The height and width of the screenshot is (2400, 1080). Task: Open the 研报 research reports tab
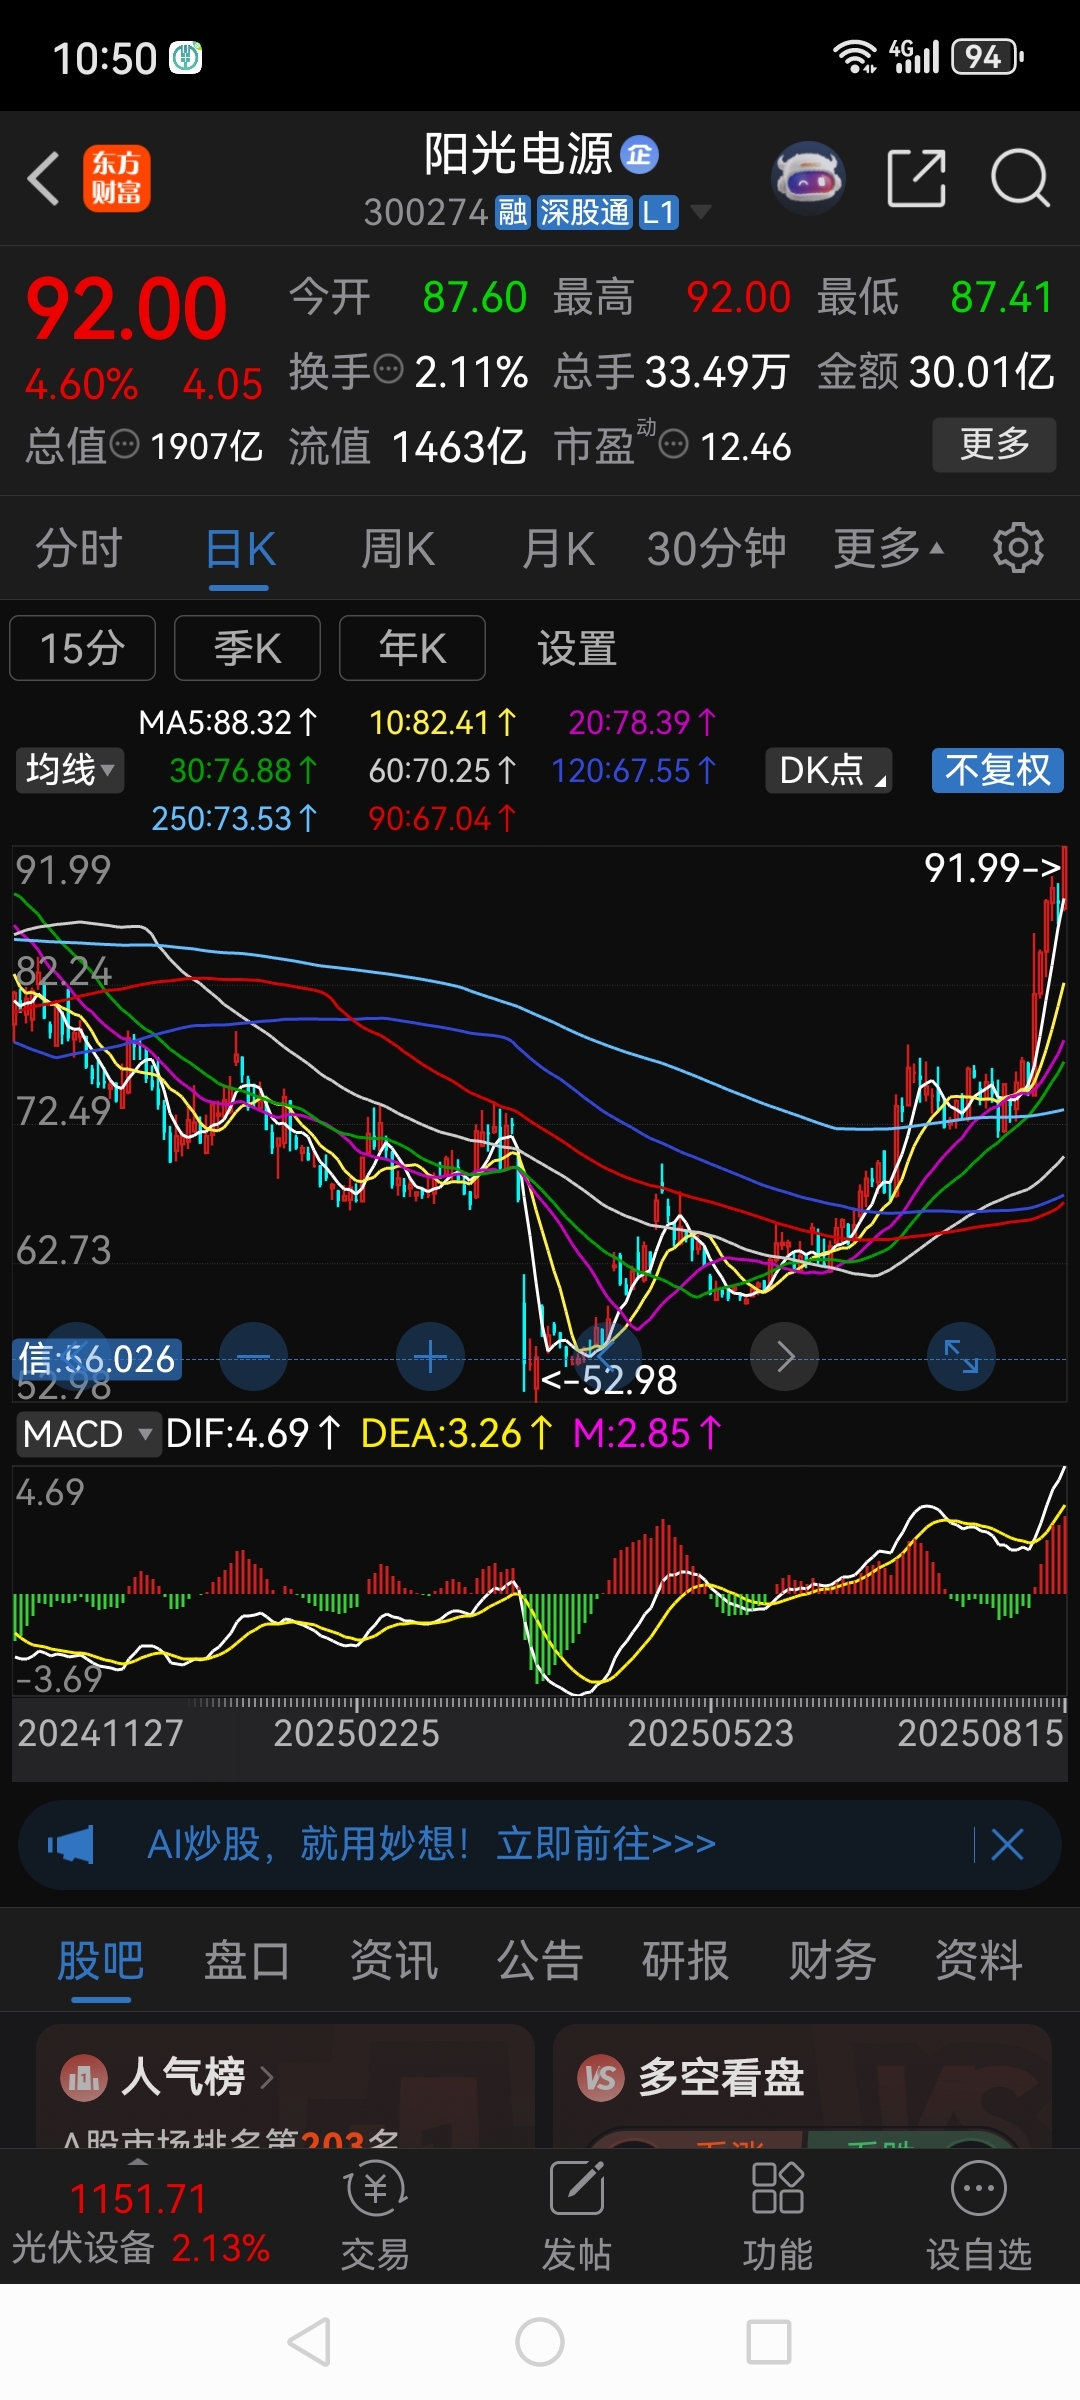[x=686, y=1960]
